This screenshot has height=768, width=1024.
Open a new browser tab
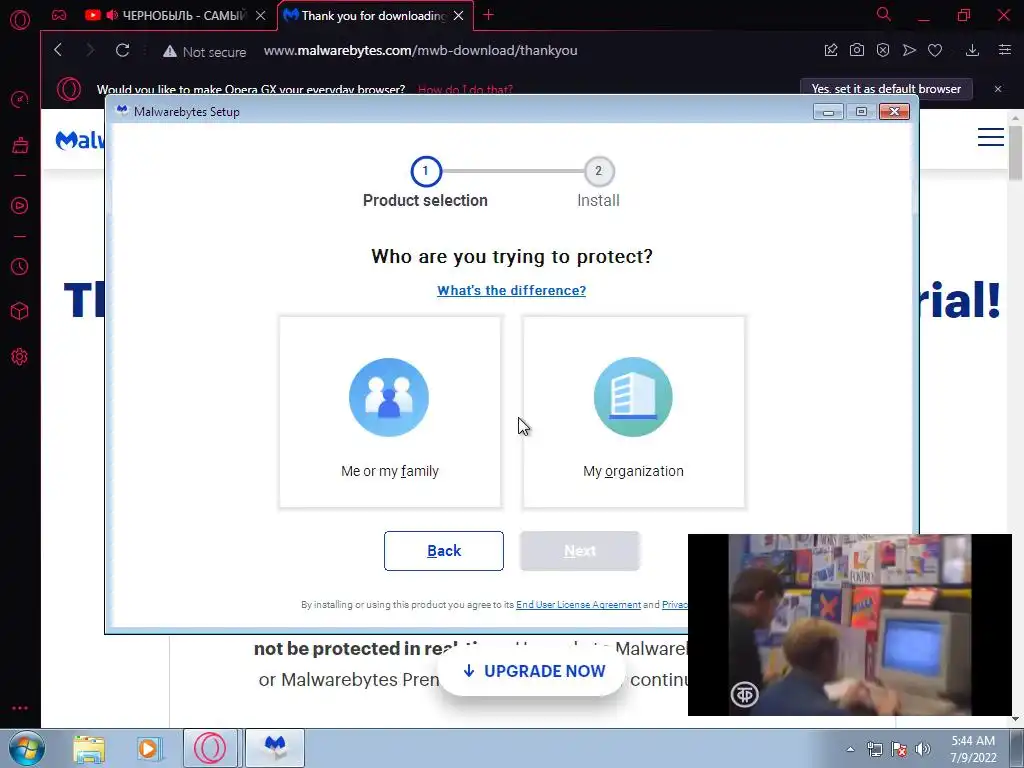[x=488, y=14]
